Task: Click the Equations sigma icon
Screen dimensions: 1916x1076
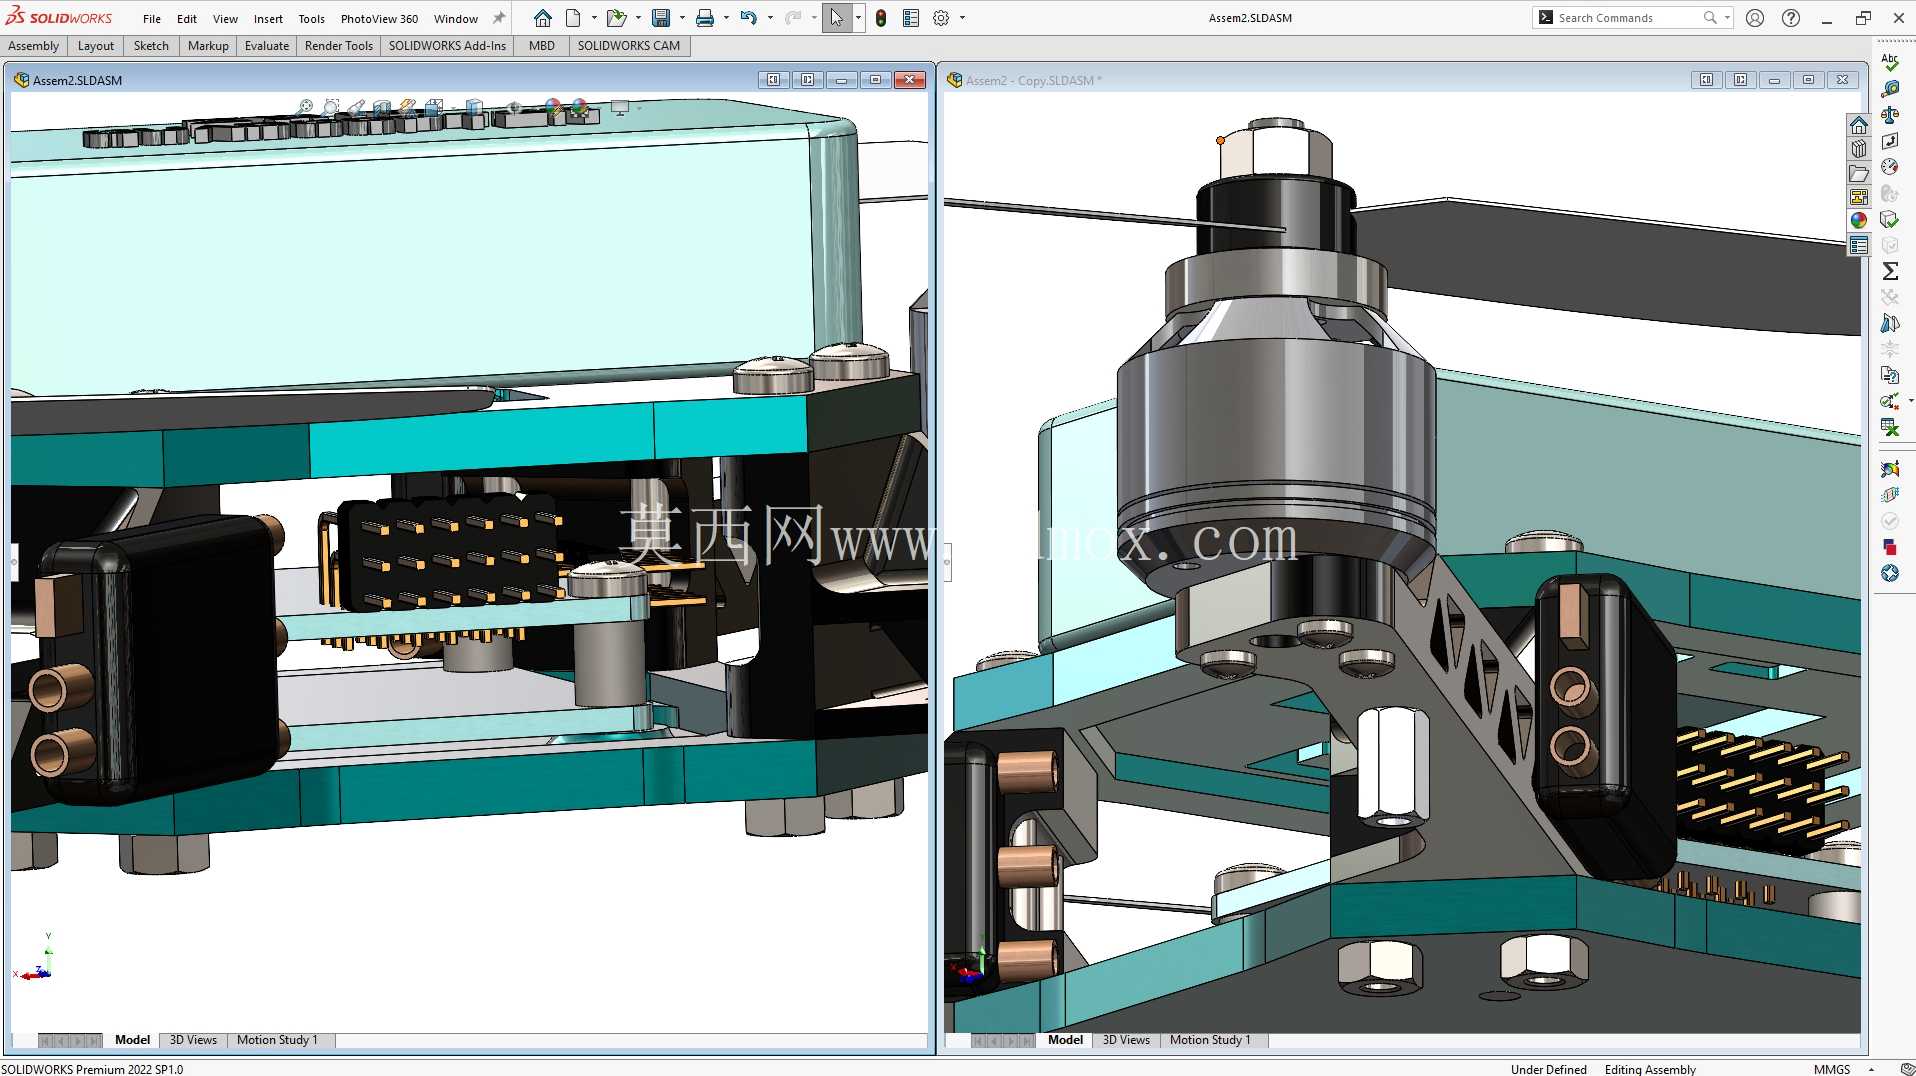Action: coord(1890,271)
